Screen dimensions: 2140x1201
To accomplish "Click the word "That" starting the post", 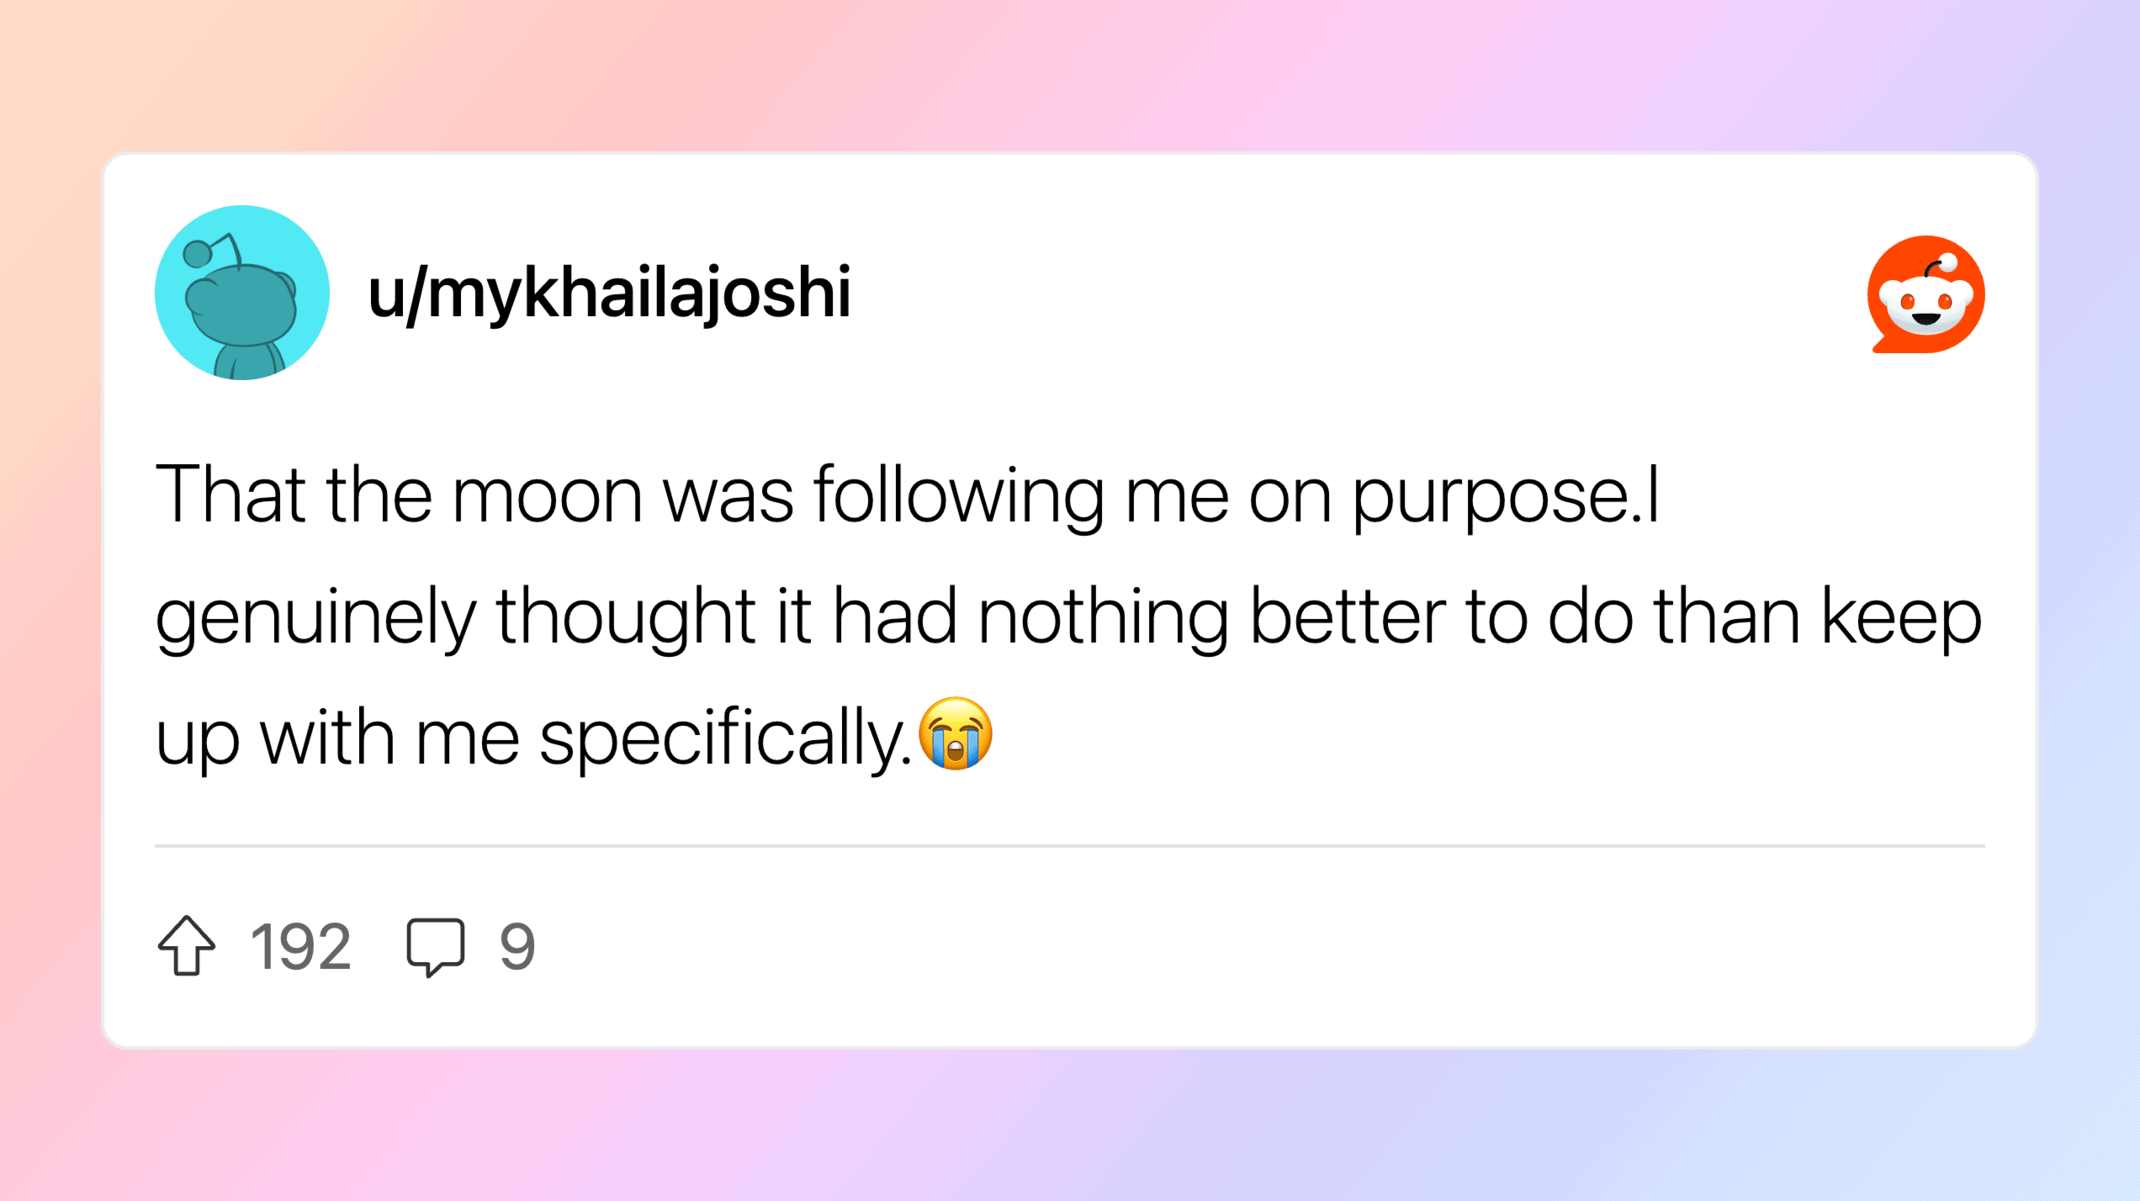I will (230, 495).
